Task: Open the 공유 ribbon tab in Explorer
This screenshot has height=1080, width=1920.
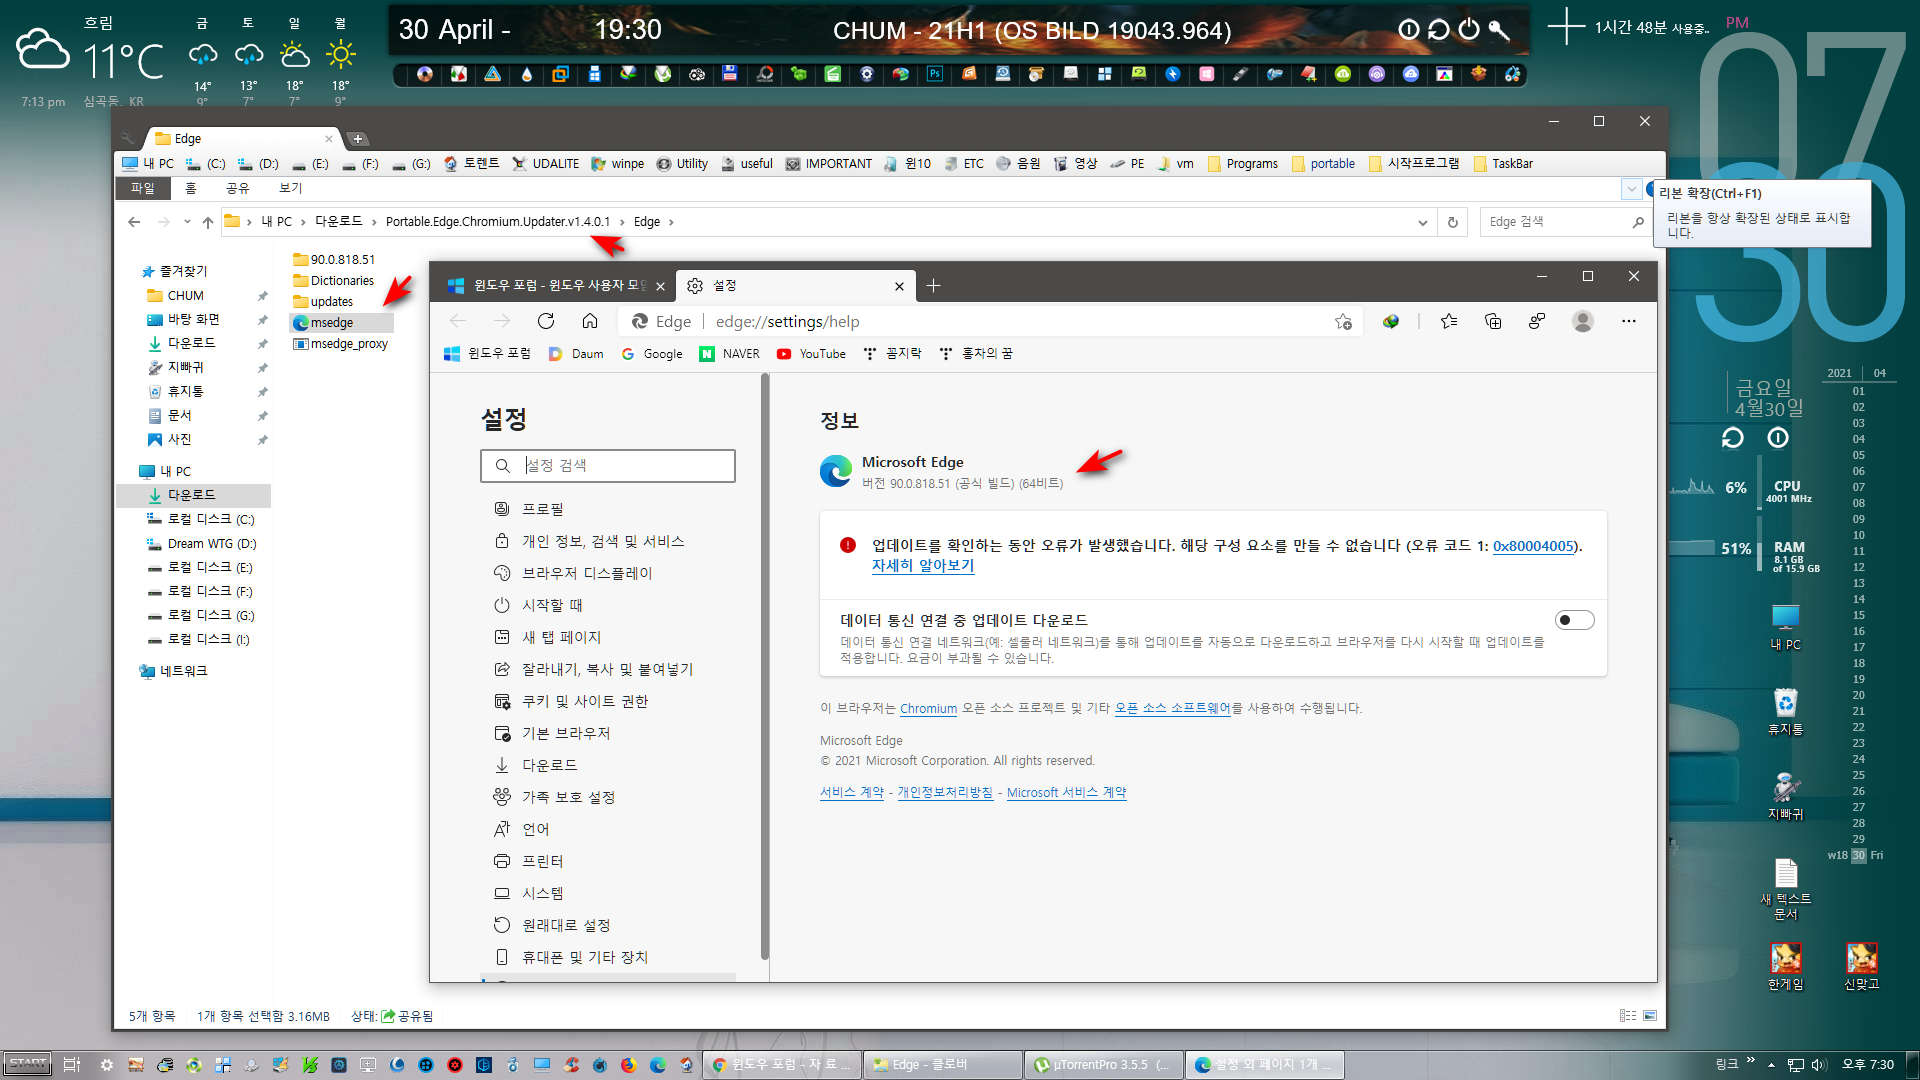Action: tap(237, 188)
